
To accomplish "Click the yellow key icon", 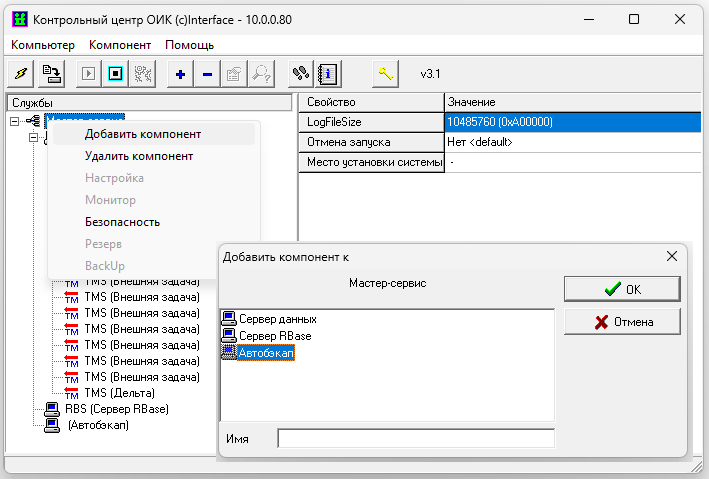I will 385,73.
